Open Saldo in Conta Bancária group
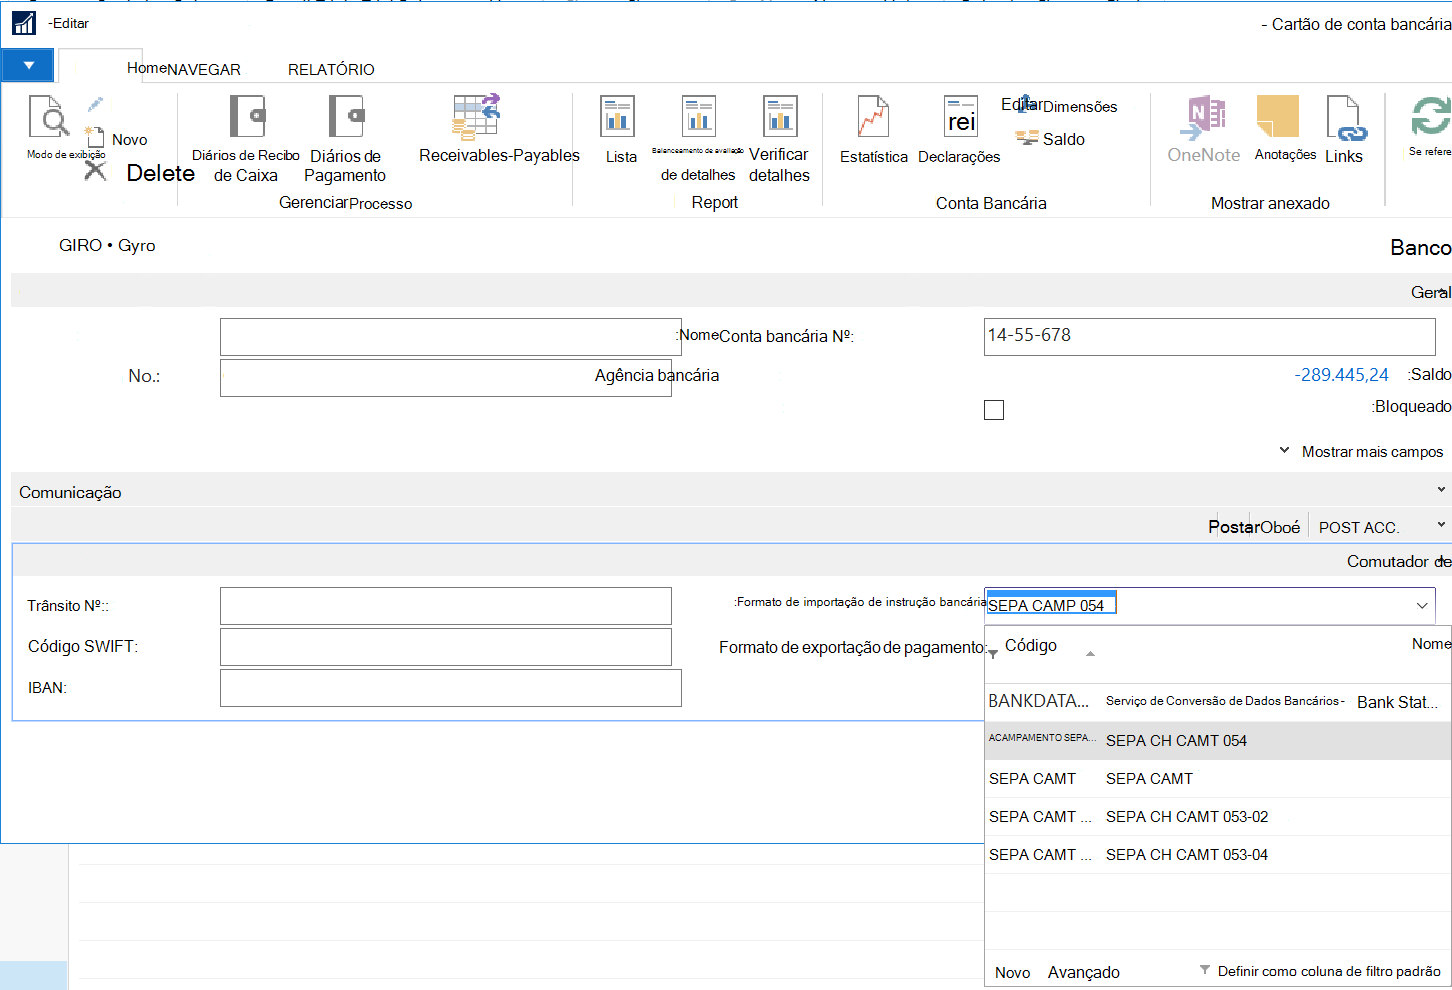The height and width of the screenshot is (990, 1452). [x=1051, y=139]
